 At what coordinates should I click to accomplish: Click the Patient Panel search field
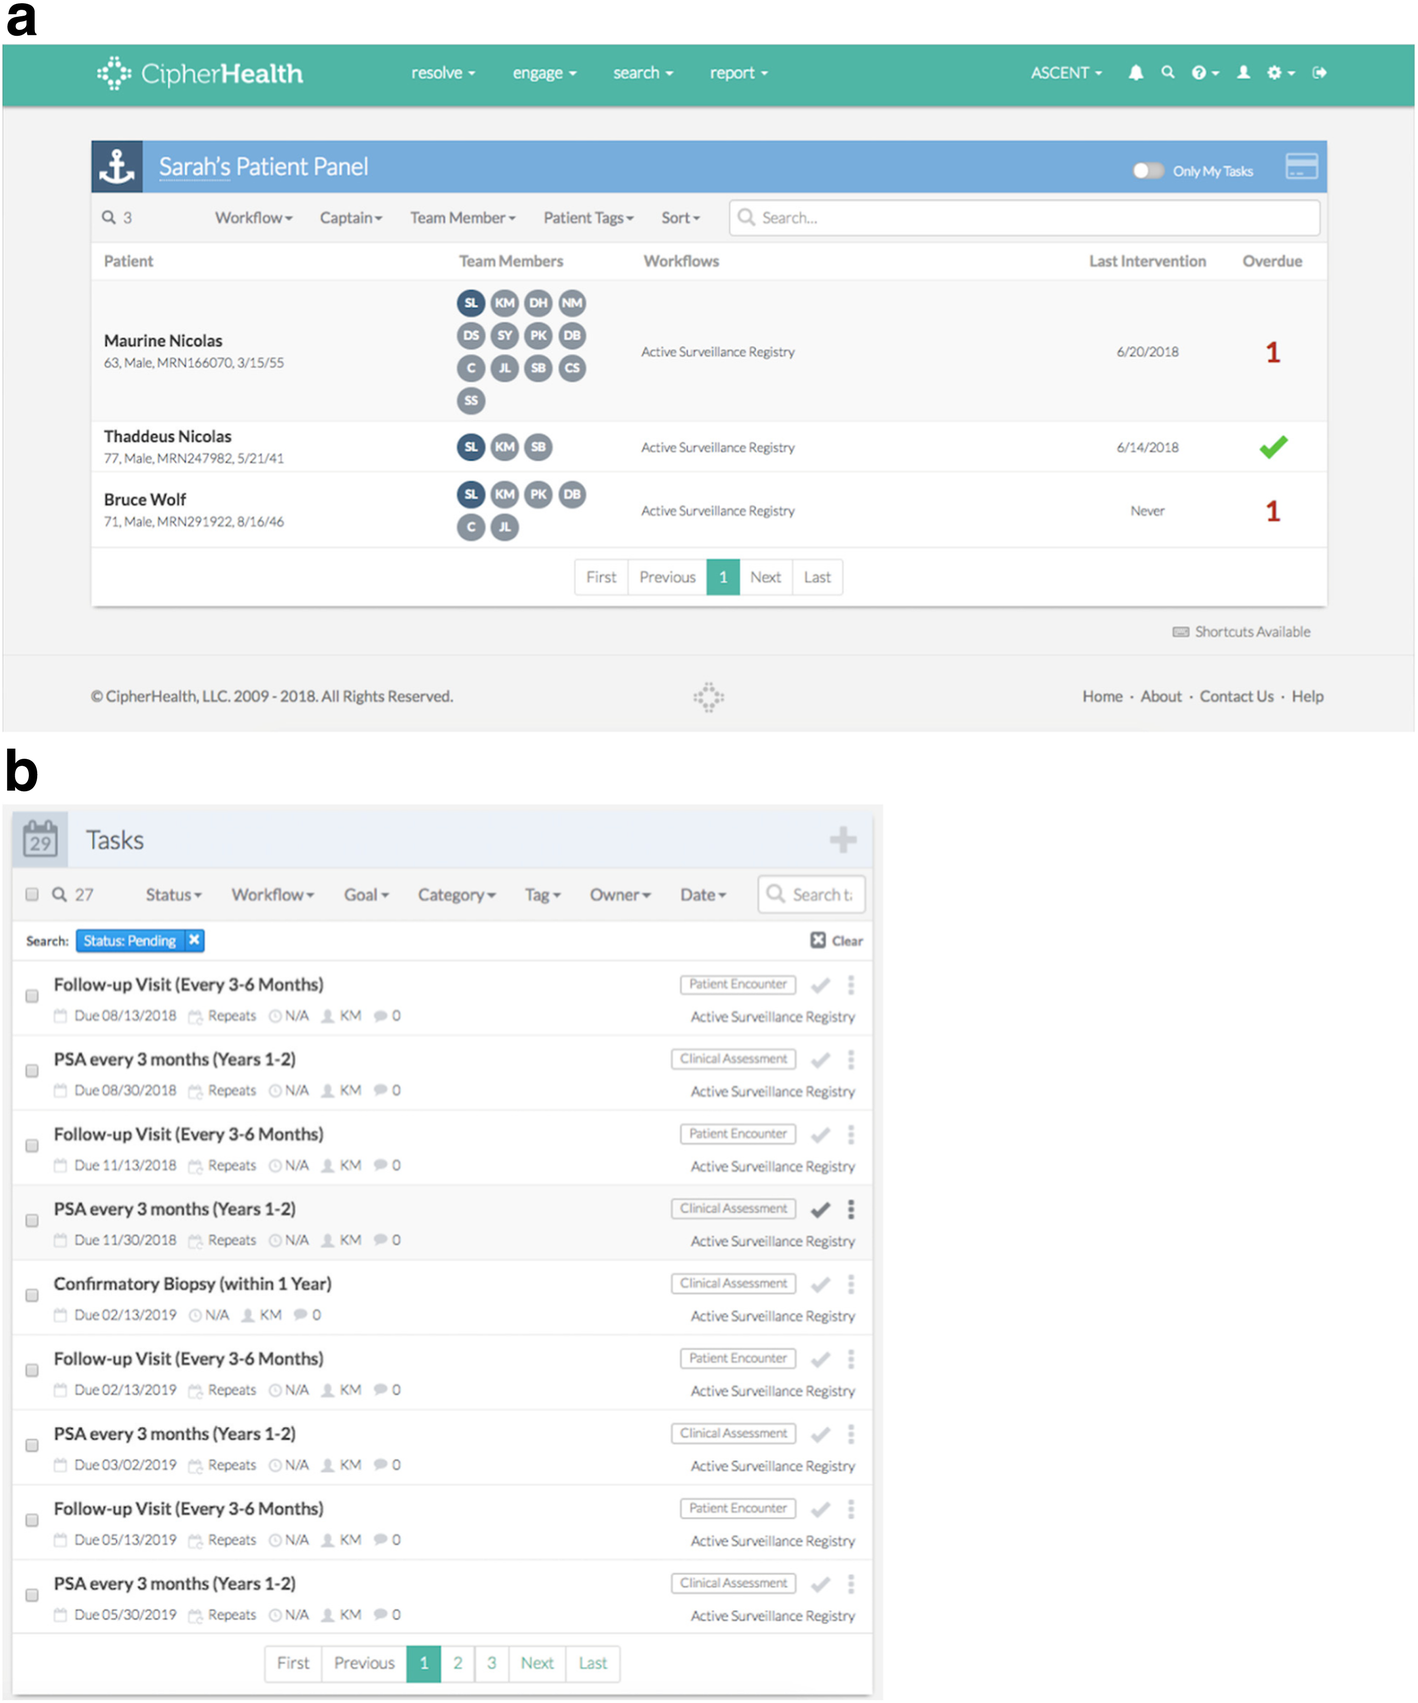click(1025, 218)
